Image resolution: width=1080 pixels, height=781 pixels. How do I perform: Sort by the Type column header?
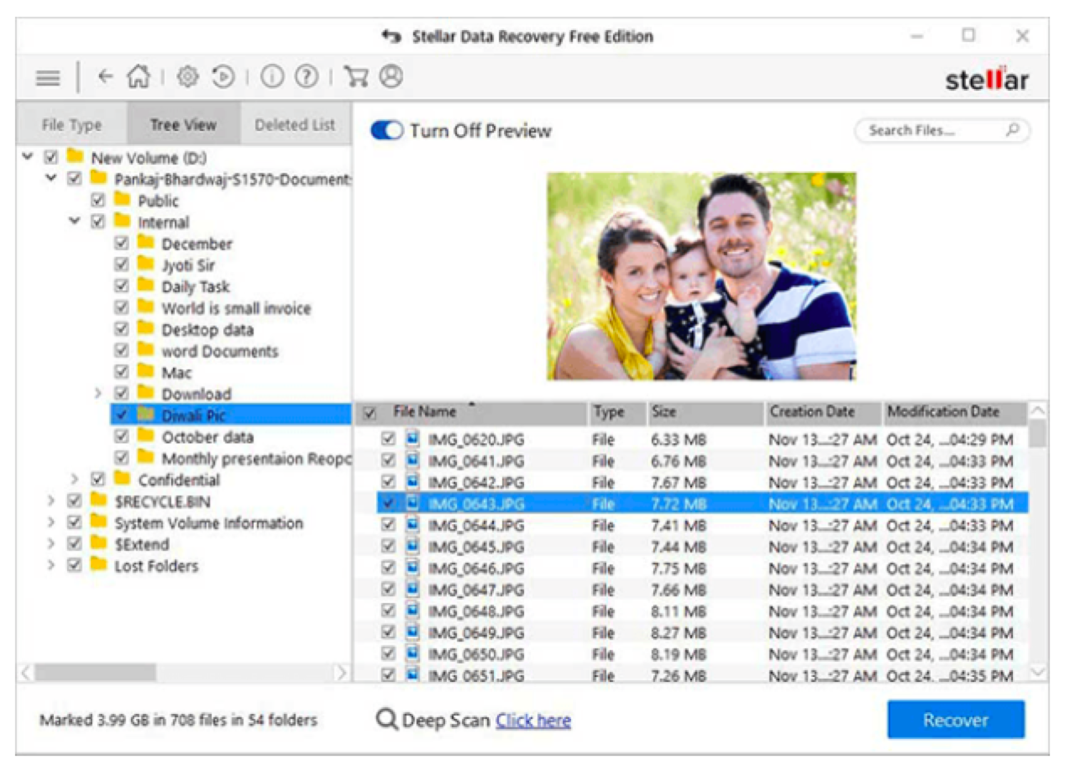point(616,413)
